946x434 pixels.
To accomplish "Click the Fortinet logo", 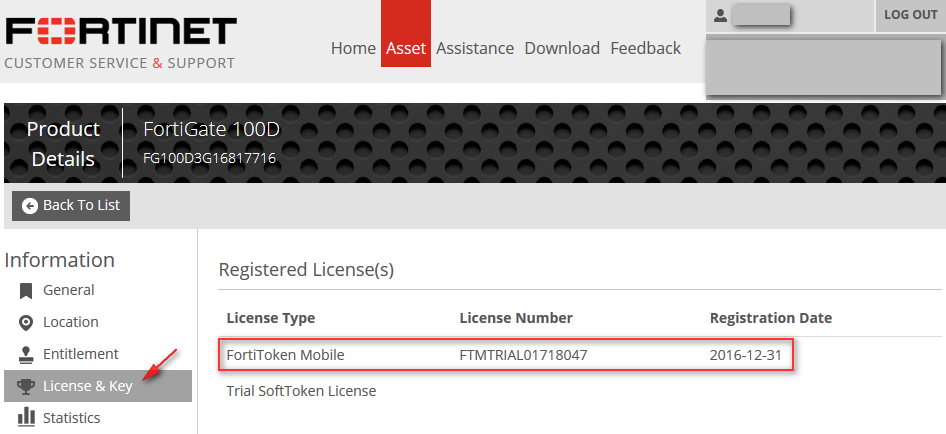I will [x=121, y=31].
